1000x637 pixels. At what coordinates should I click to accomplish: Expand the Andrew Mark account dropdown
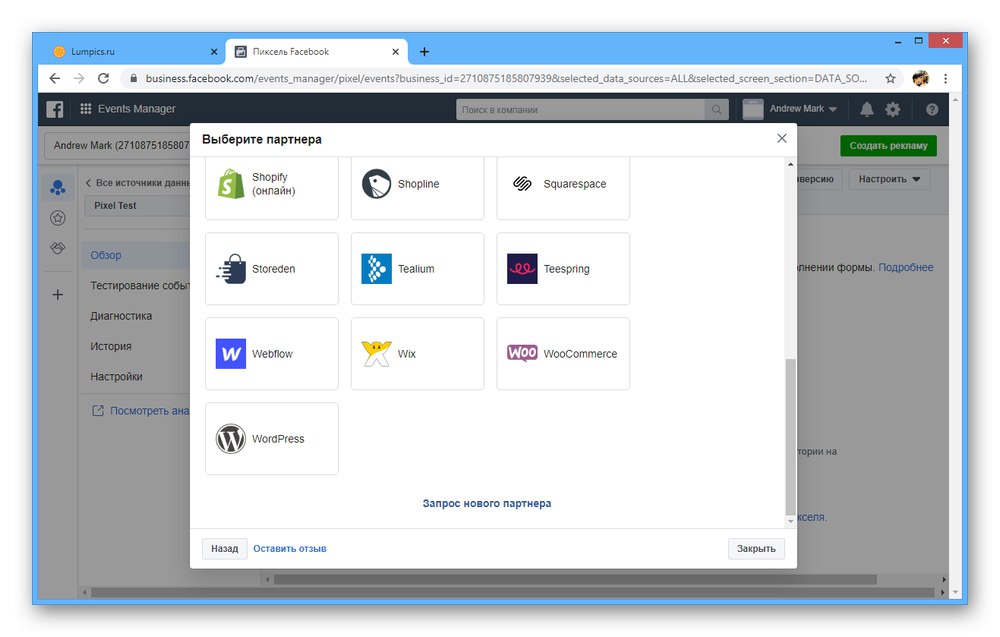pyautogui.click(x=803, y=109)
